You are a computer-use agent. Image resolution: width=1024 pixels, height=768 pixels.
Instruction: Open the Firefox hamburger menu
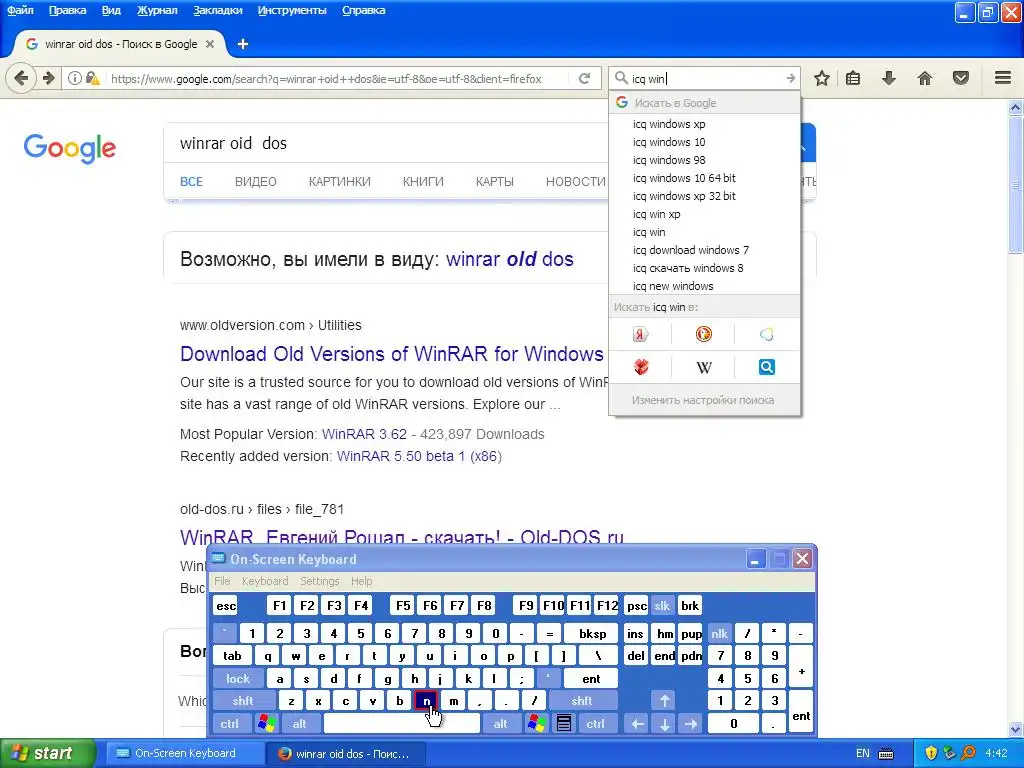point(1003,78)
